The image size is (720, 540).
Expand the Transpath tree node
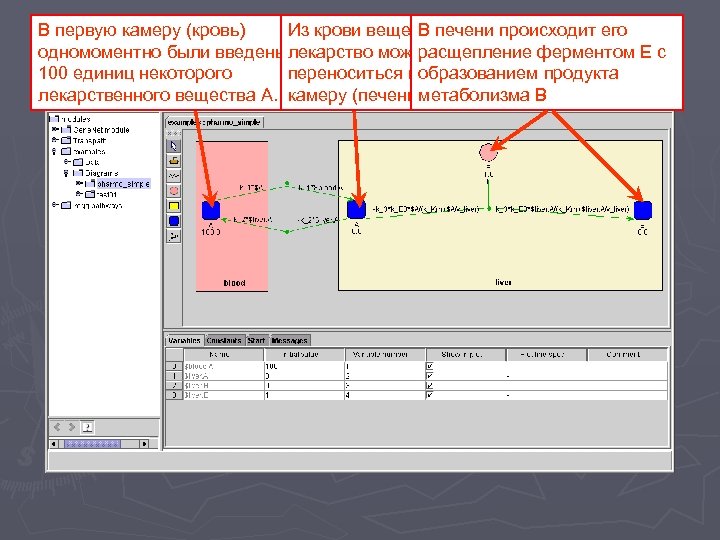tap(56, 140)
